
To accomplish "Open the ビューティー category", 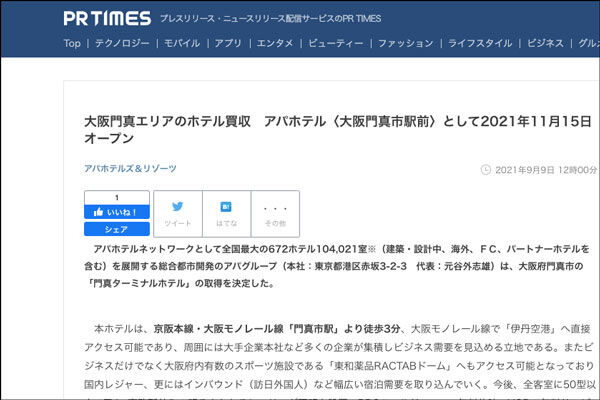I will (x=336, y=43).
